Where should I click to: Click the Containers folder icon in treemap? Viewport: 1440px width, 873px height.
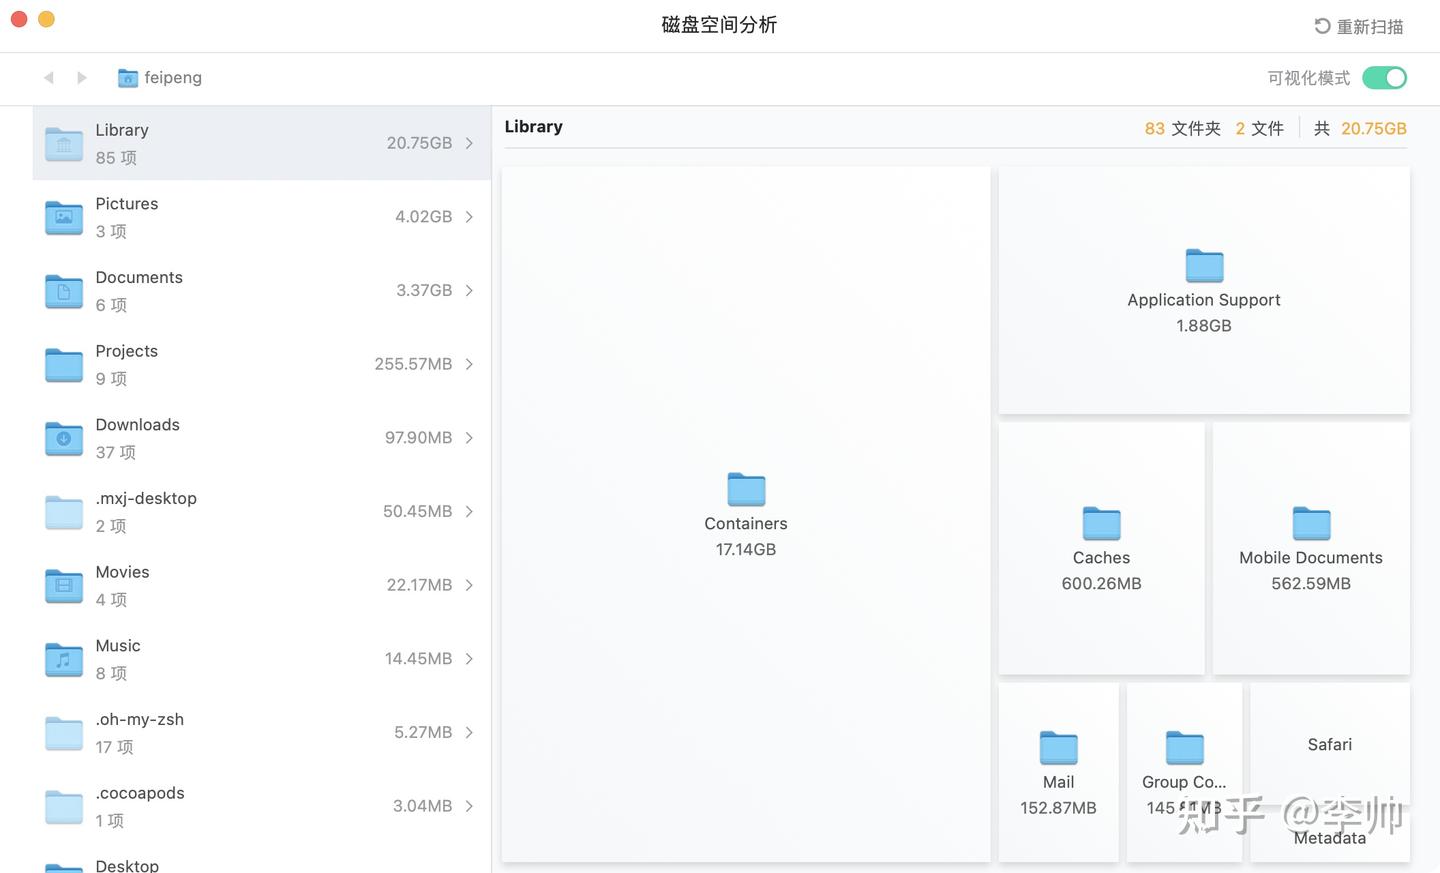pyautogui.click(x=746, y=489)
